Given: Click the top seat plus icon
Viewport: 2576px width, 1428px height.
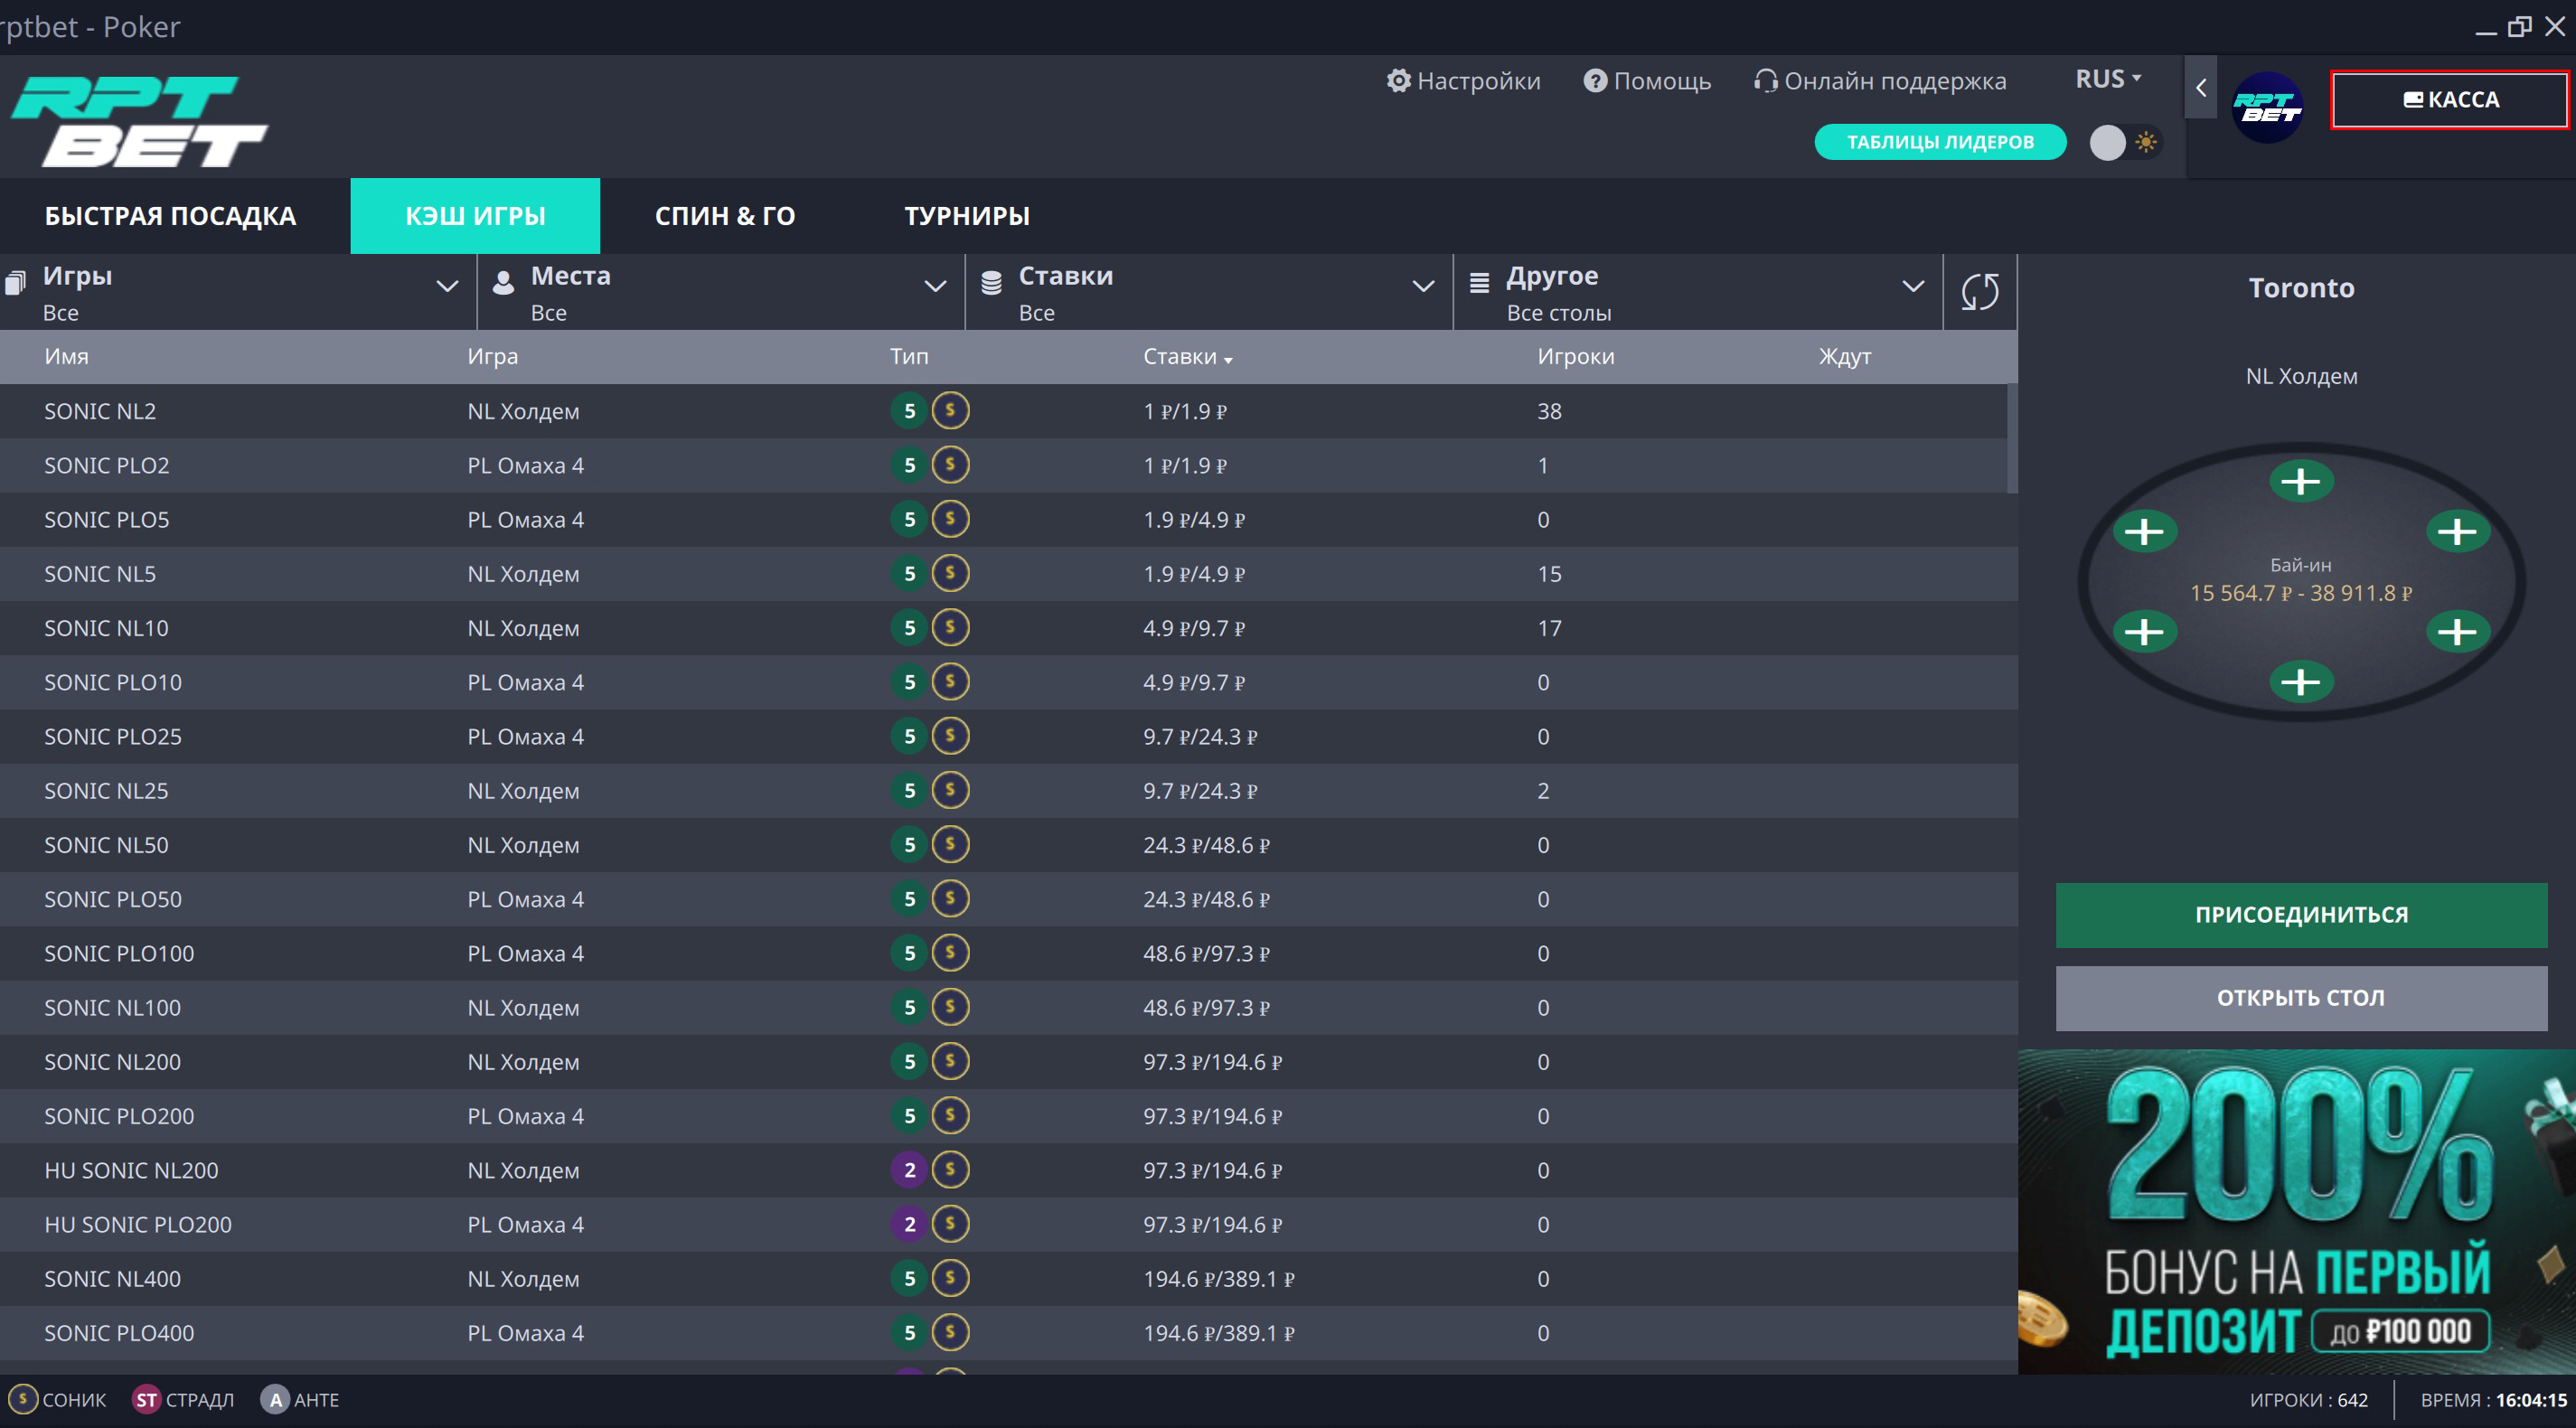Looking at the screenshot, I should pos(2300,481).
